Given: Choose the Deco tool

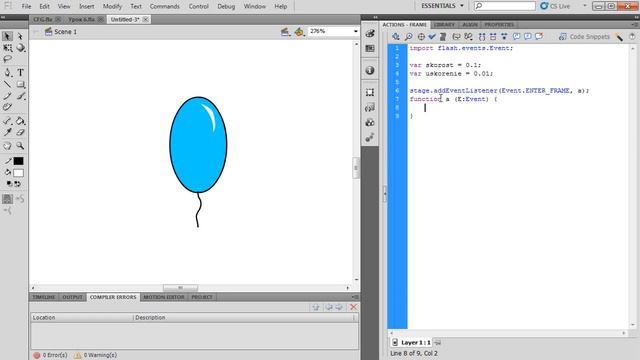Looking at the screenshot, I should pos(7,107).
